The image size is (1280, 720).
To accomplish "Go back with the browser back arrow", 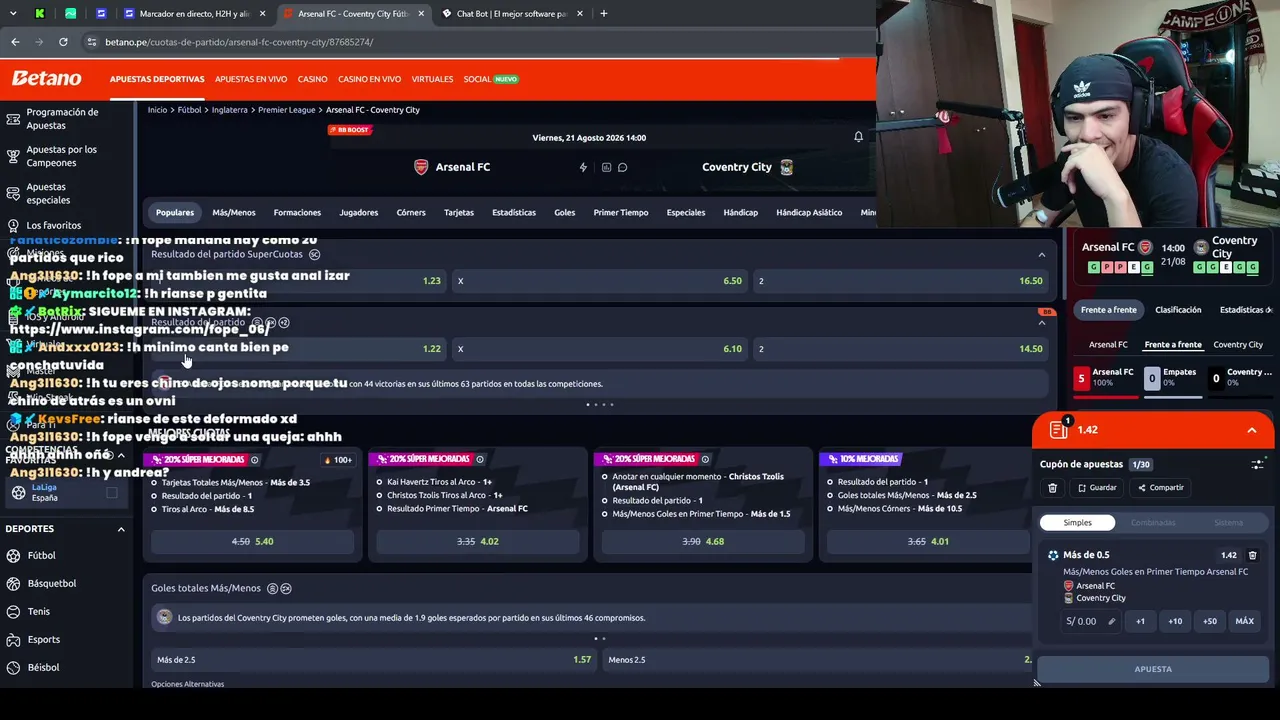I will pyautogui.click(x=15, y=42).
